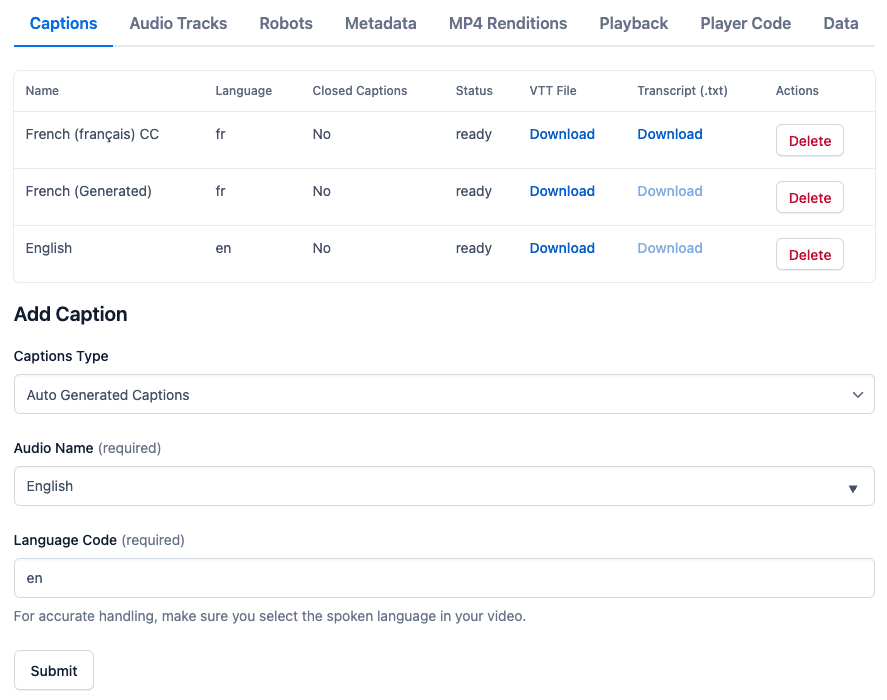Screen dimensions: 887x700
Task: Click the Language column header
Action: pos(243,91)
